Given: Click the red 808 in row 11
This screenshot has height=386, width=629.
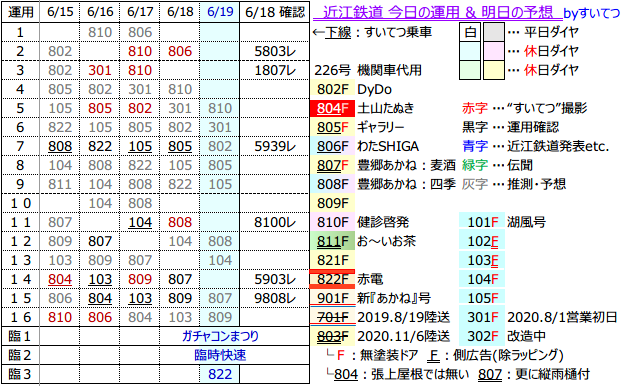Looking at the screenshot, I should click(180, 222).
